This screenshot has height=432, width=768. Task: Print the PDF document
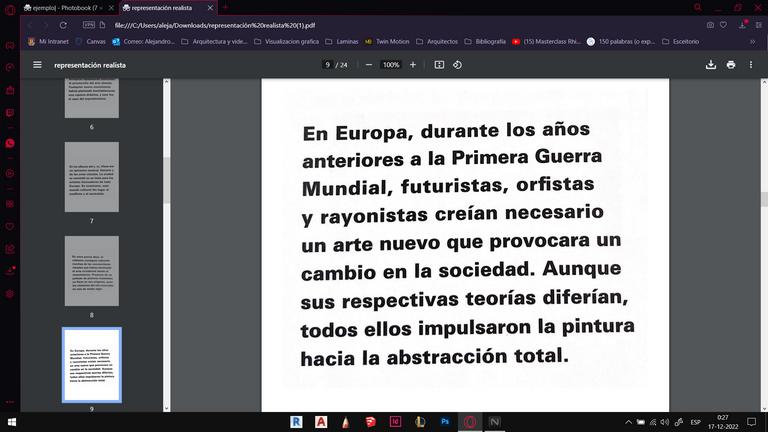tap(731, 65)
